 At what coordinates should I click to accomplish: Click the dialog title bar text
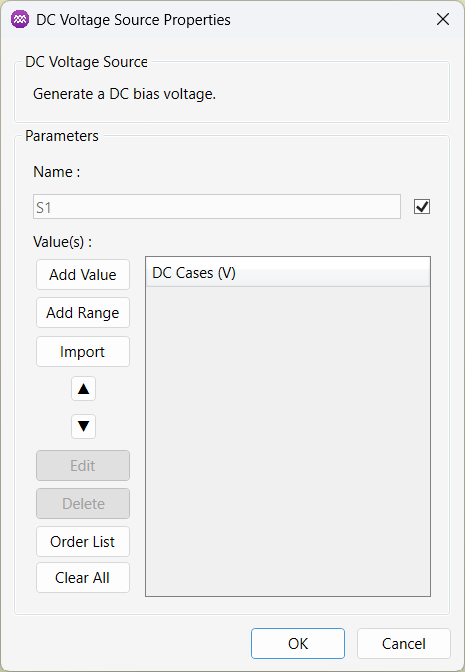click(x=133, y=20)
